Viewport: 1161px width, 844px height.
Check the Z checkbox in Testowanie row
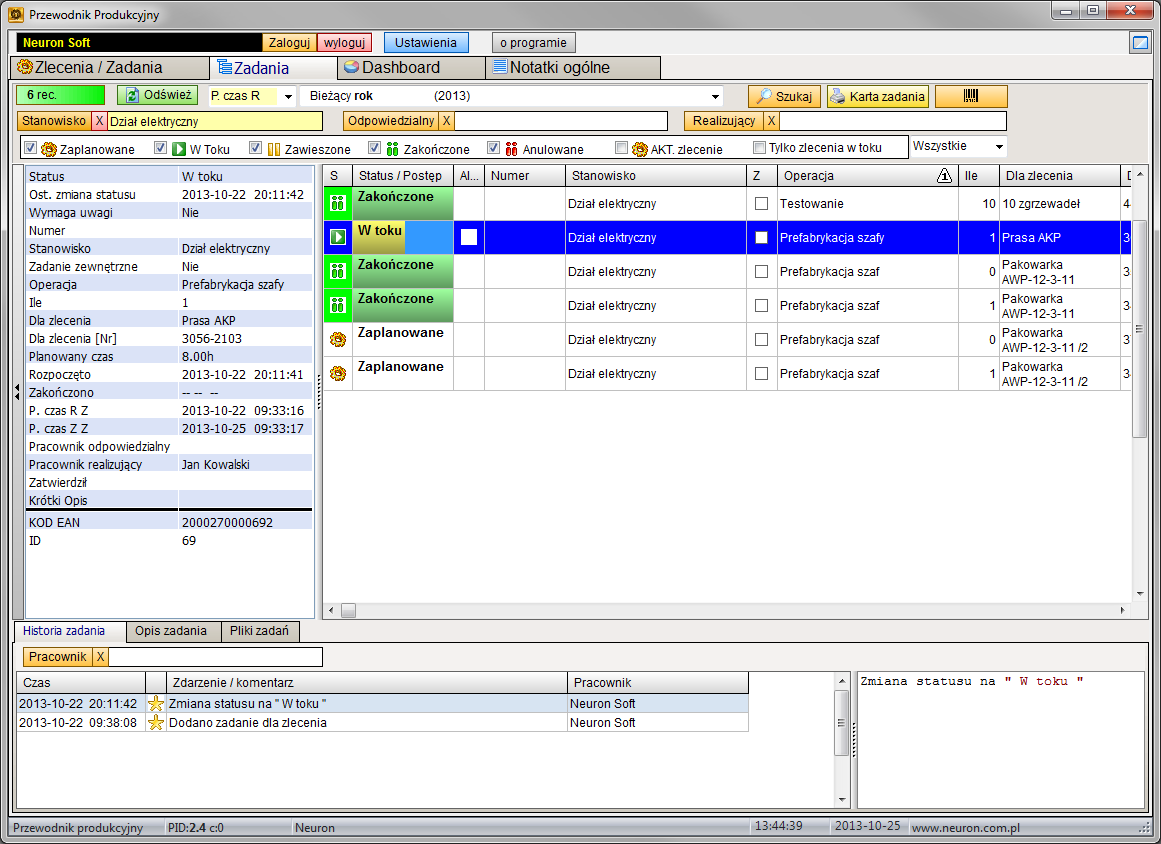[761, 204]
